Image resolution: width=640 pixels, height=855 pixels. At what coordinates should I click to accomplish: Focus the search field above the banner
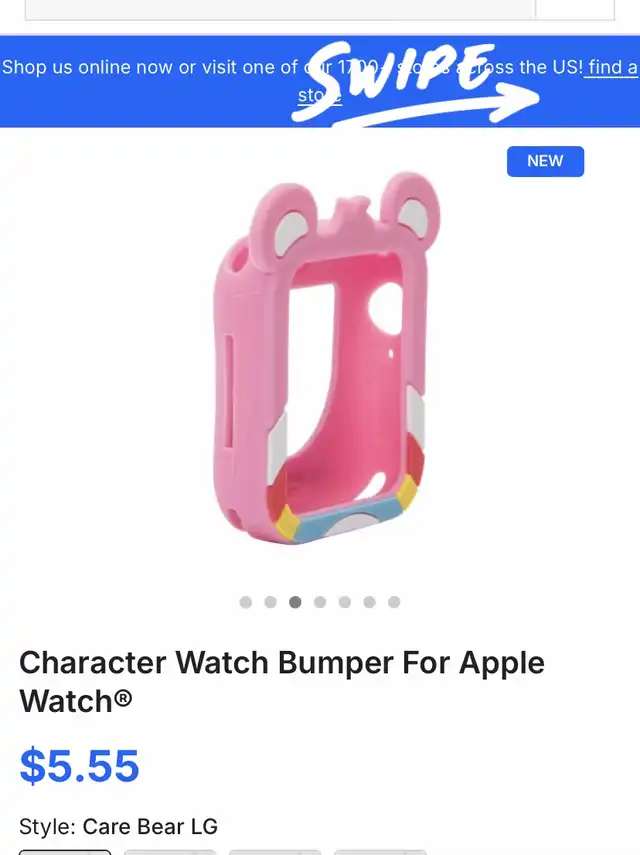click(x=280, y=10)
